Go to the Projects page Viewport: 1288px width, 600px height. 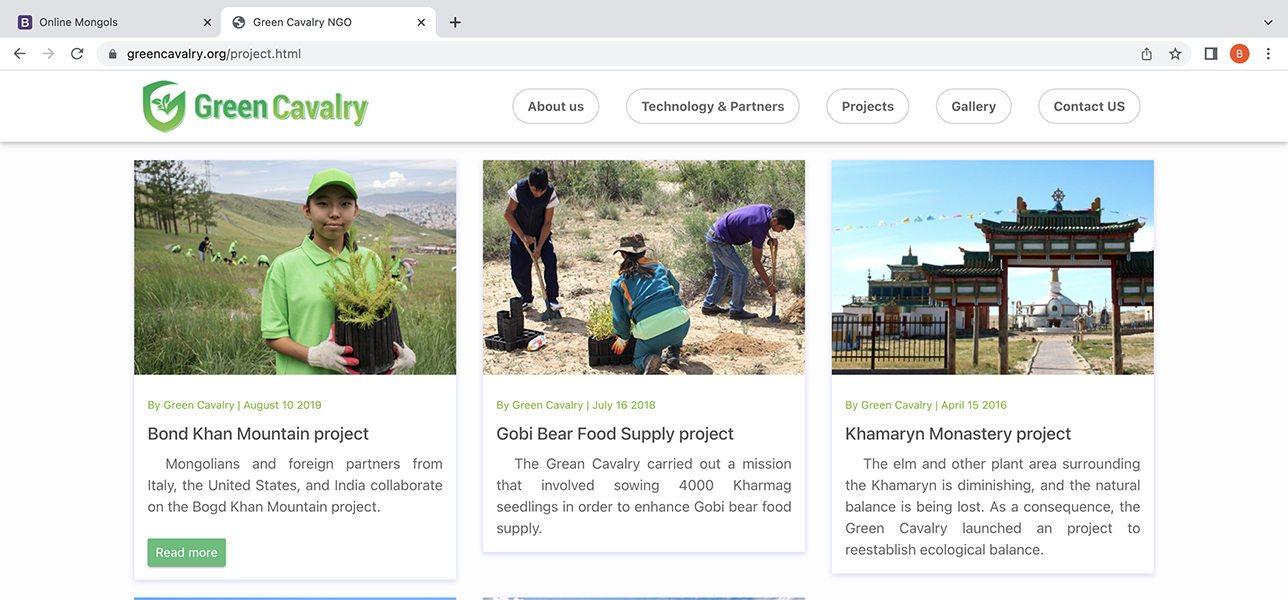pos(868,107)
